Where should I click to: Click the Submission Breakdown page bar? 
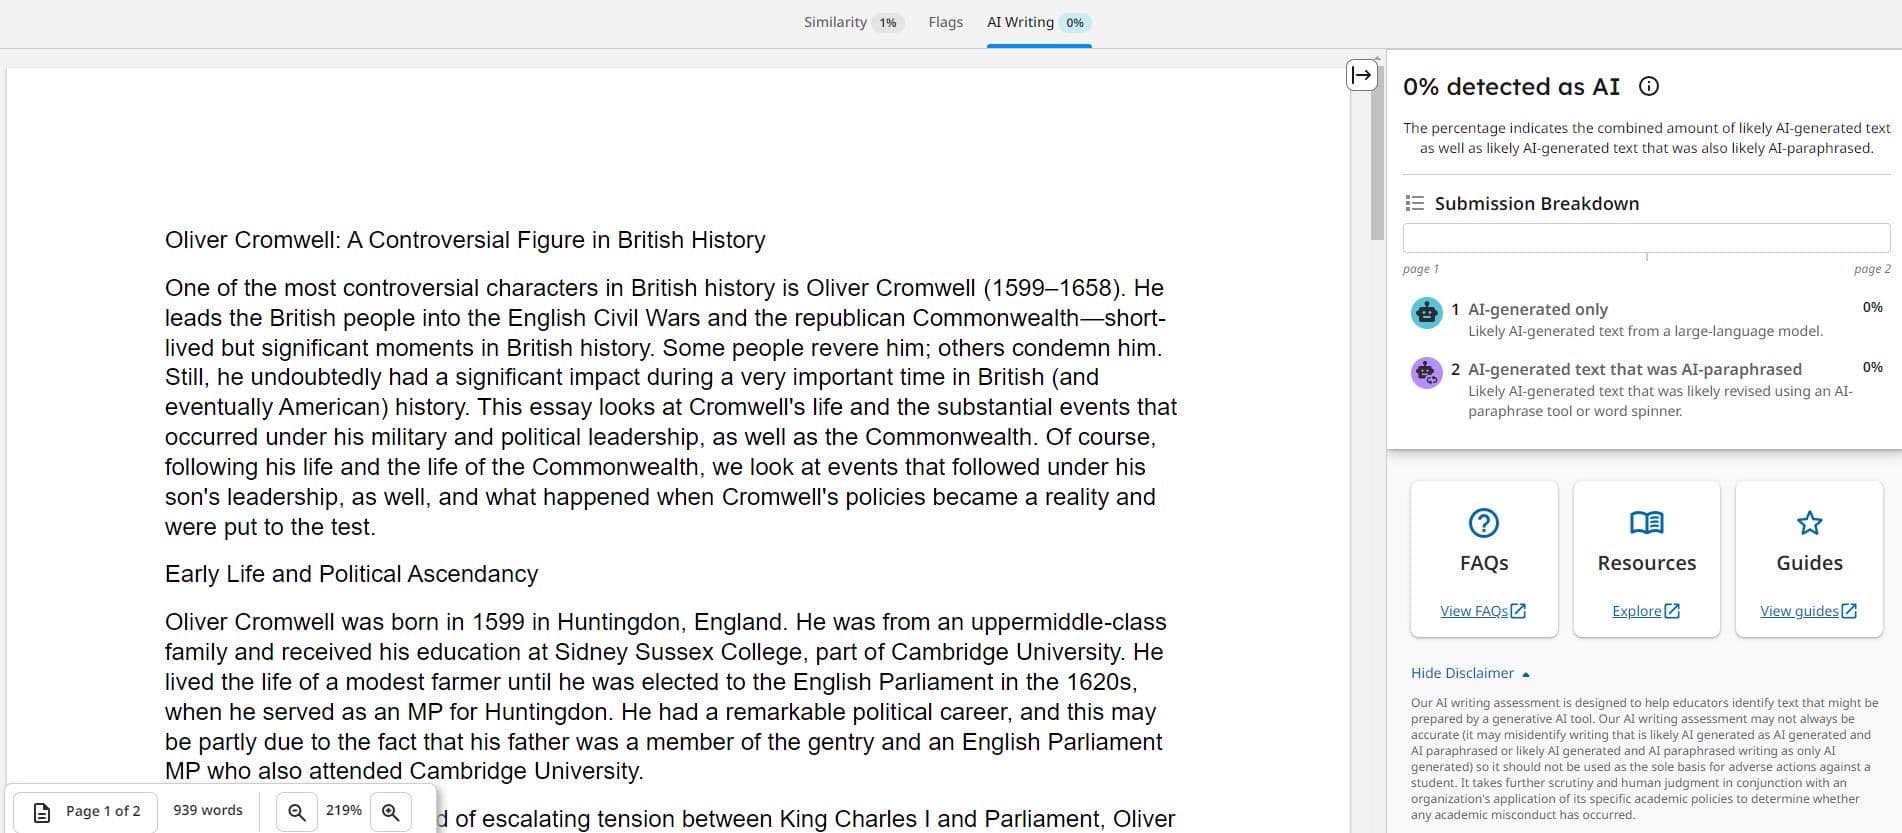coord(1646,238)
